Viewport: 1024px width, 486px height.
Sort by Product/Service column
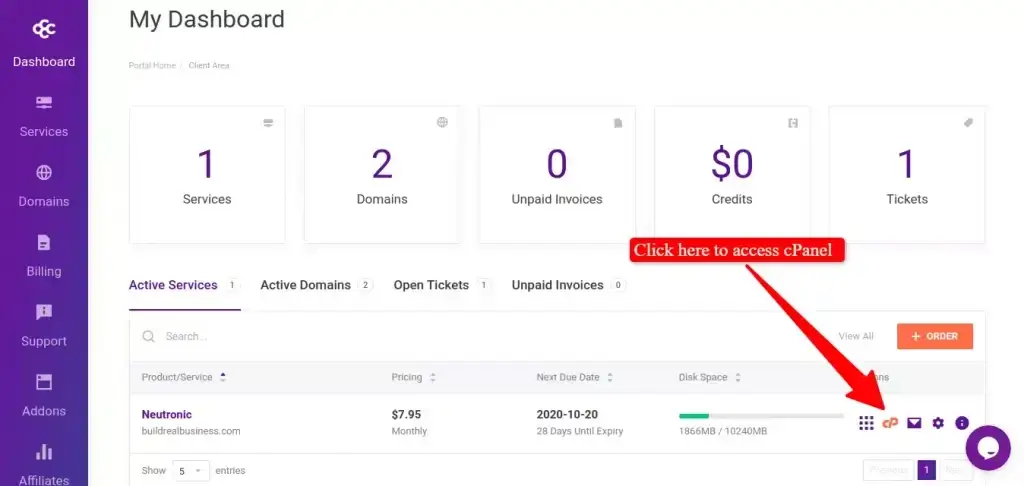184,378
